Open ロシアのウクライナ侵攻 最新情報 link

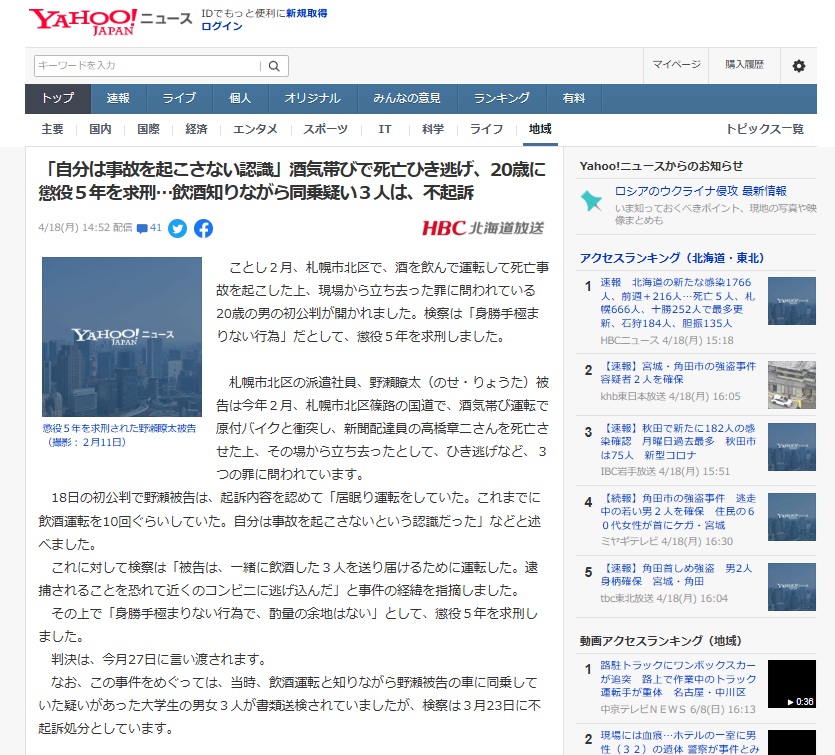[700, 191]
